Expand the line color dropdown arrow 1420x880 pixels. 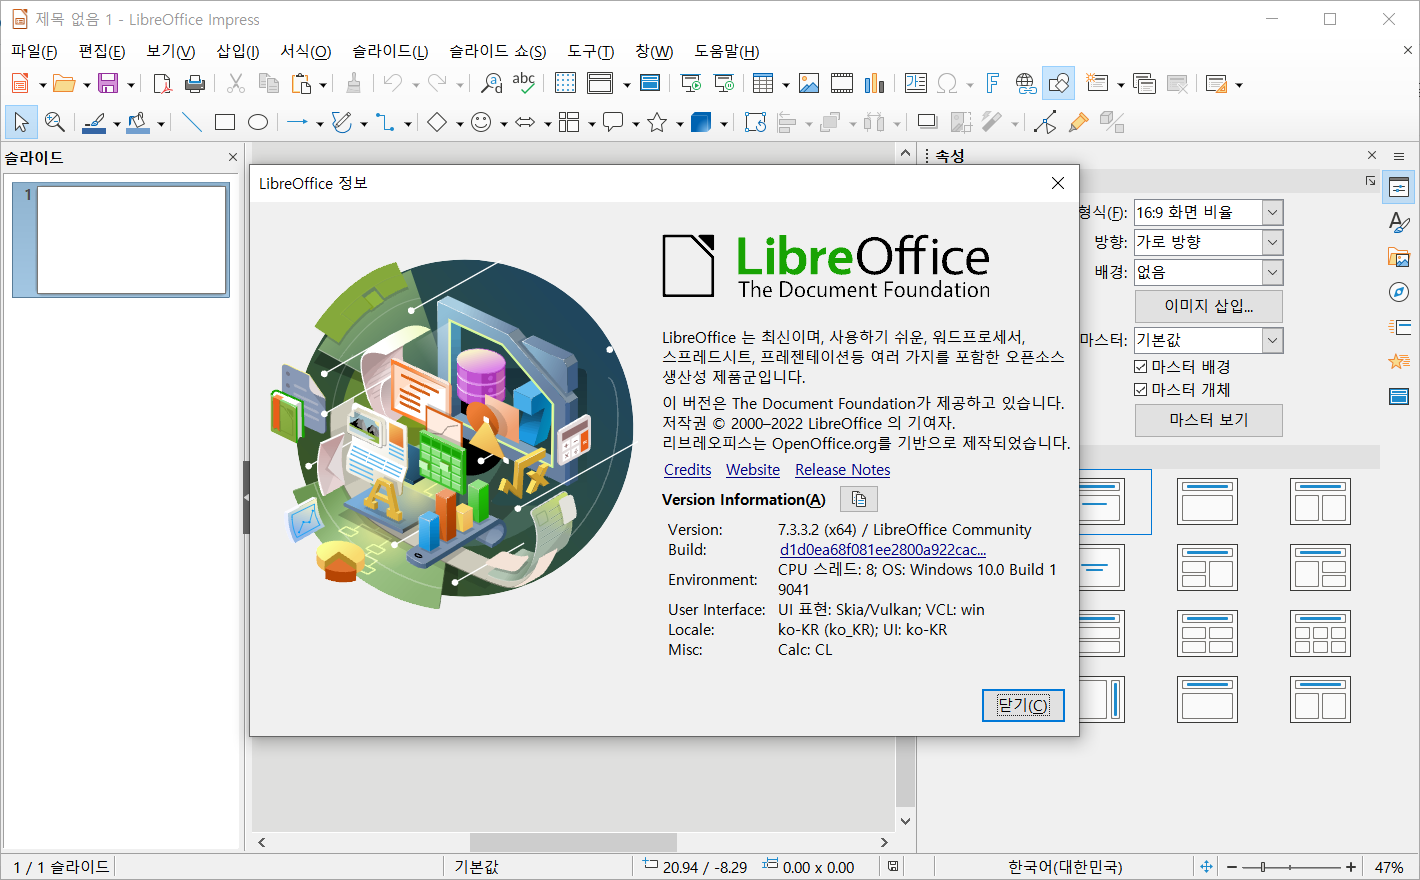(117, 124)
